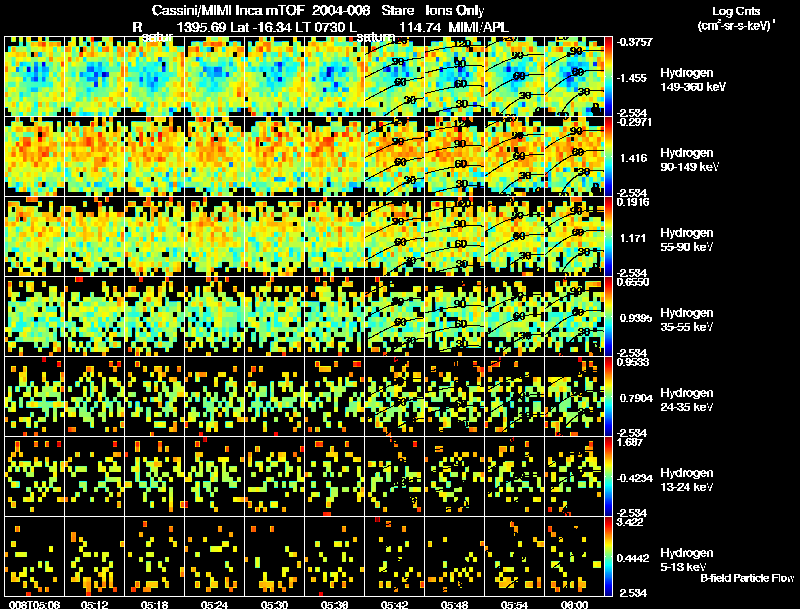This screenshot has height=609, width=800.
Task: Click the 0.1916 color scale value
Action: [633, 202]
